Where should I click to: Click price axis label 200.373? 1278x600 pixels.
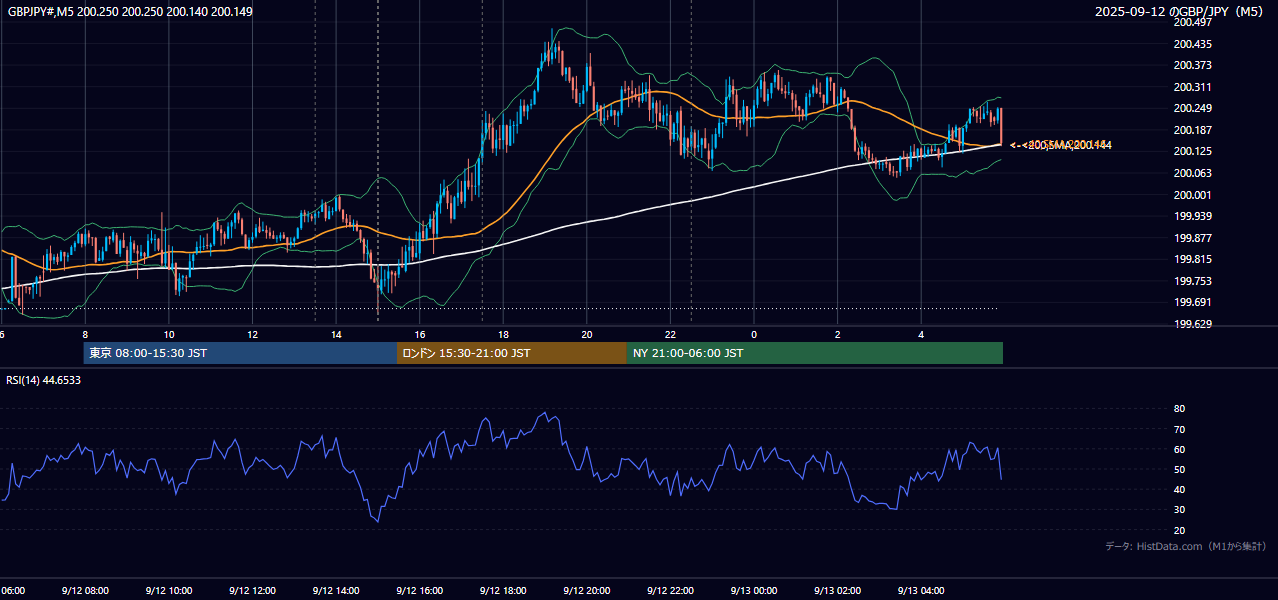click(x=1192, y=66)
